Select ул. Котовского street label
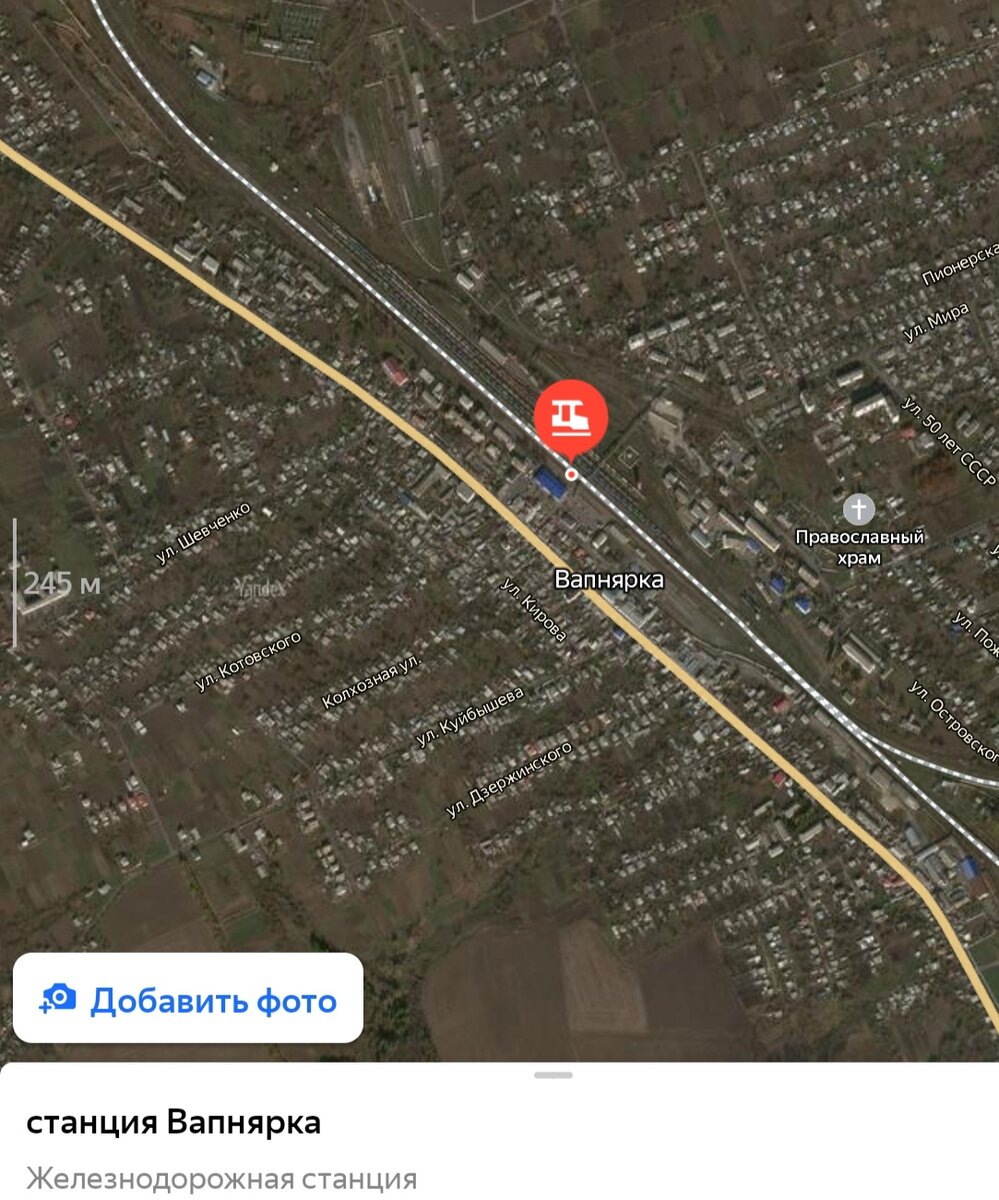 [248, 661]
